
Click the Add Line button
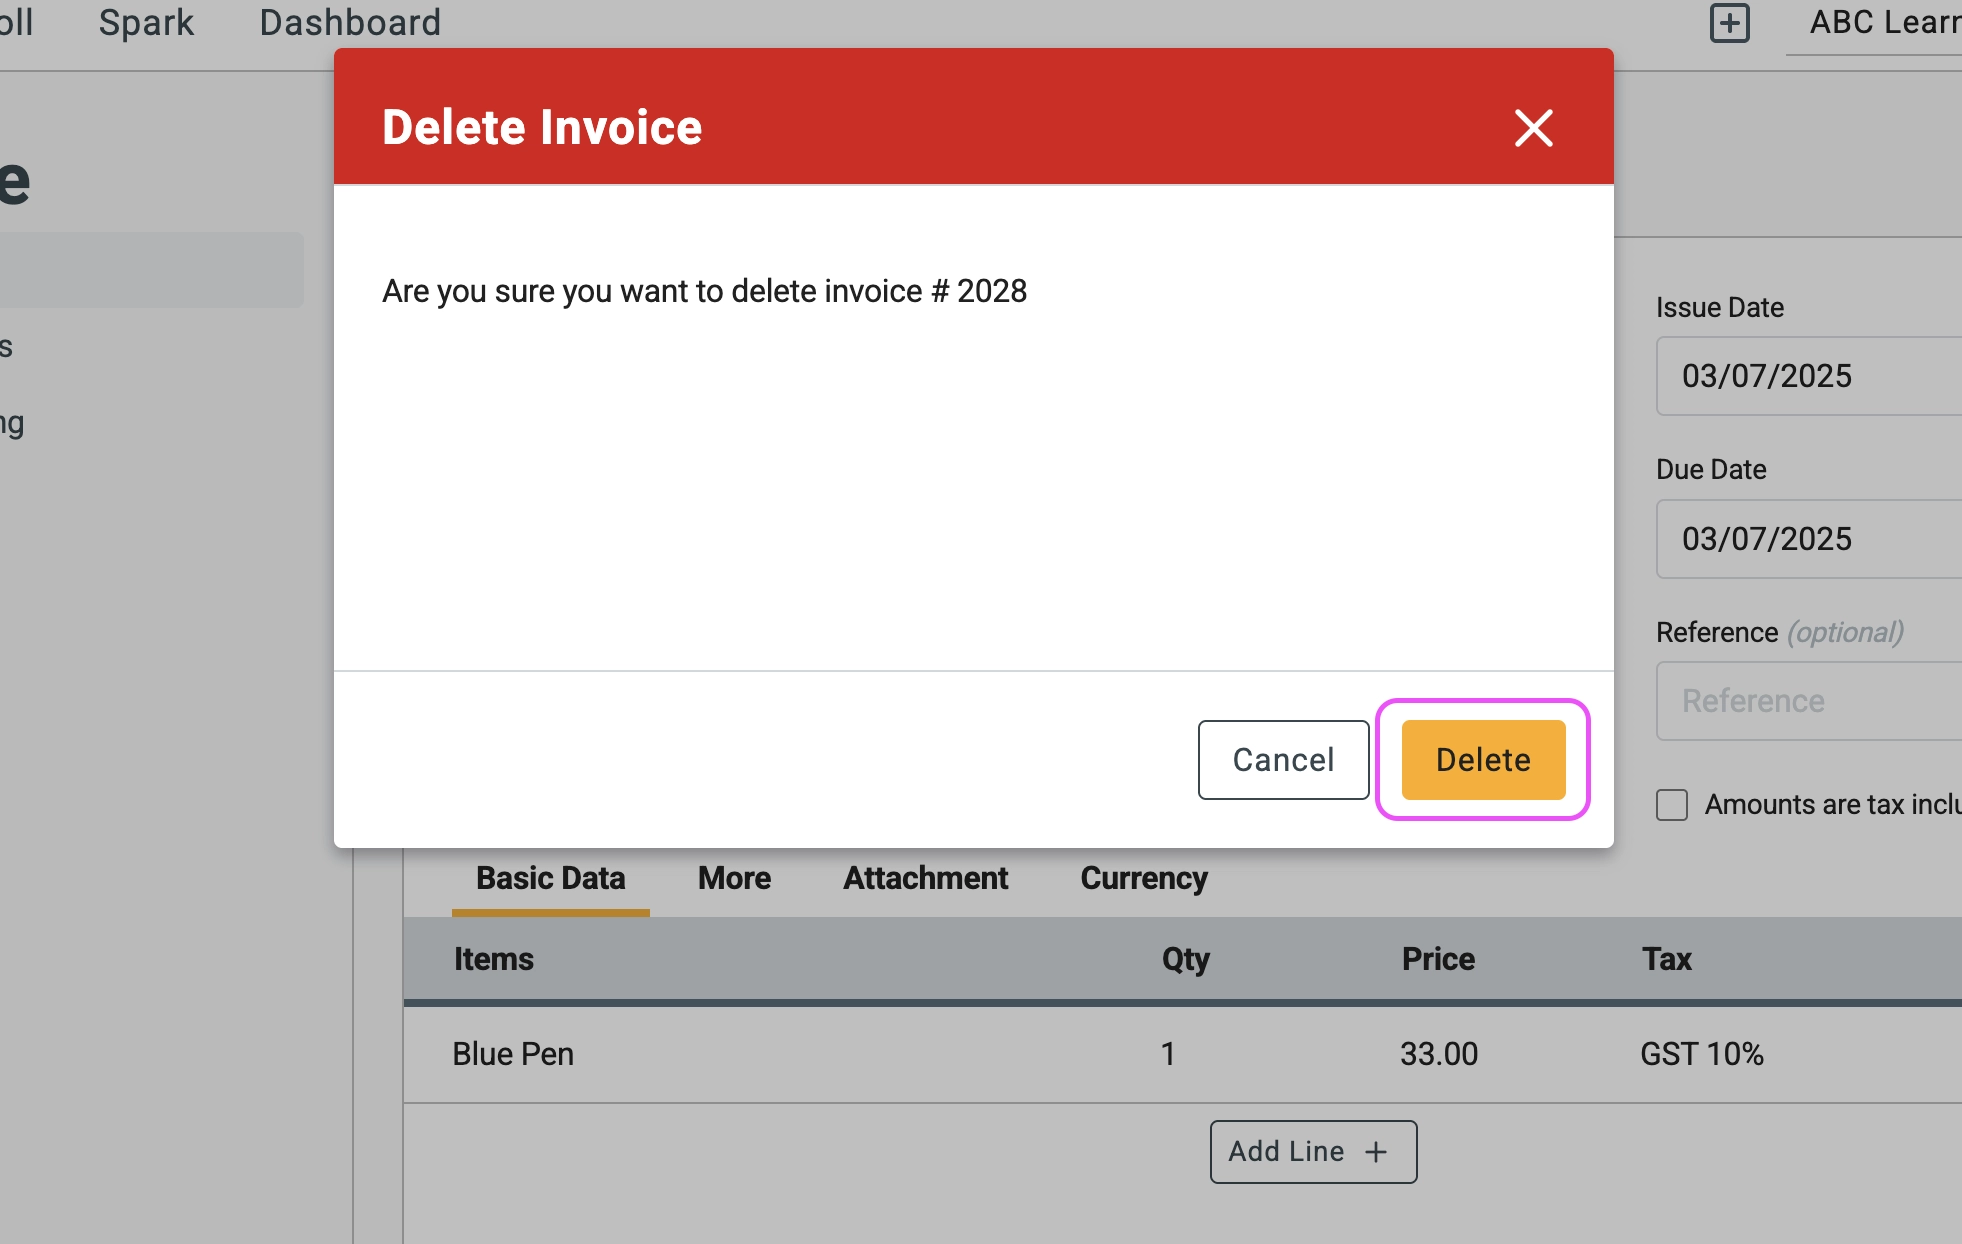tap(1313, 1152)
